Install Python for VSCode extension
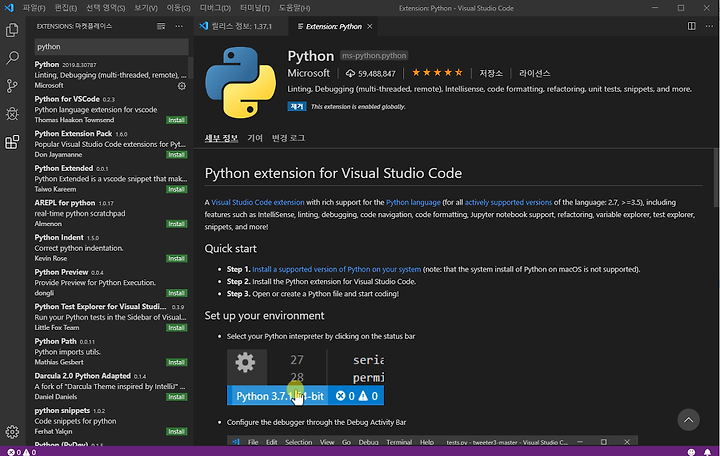 coord(176,120)
